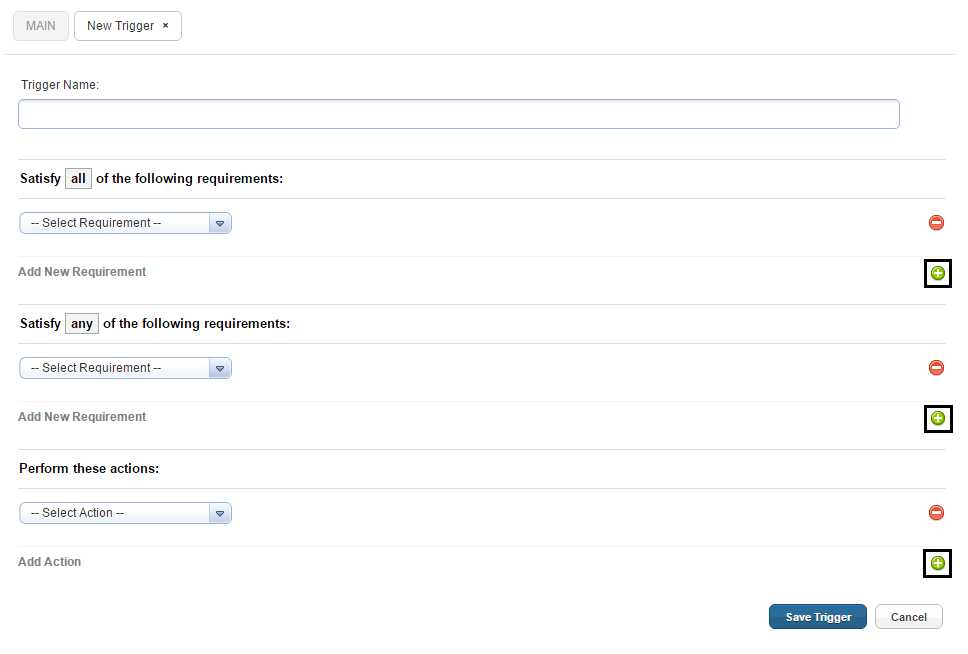Close the New Trigger tab with x
The height and width of the screenshot is (654, 968).
tap(165, 25)
